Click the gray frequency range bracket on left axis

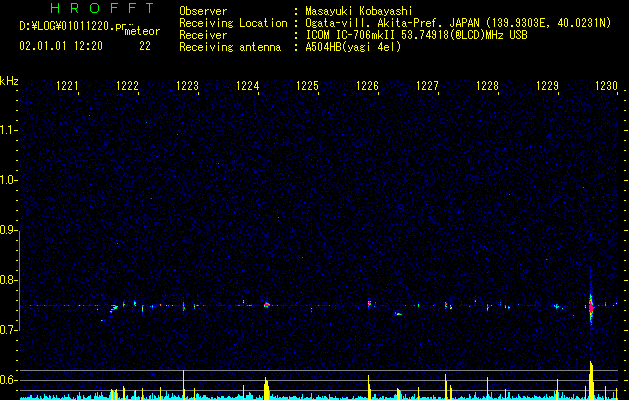[x=20, y=280]
